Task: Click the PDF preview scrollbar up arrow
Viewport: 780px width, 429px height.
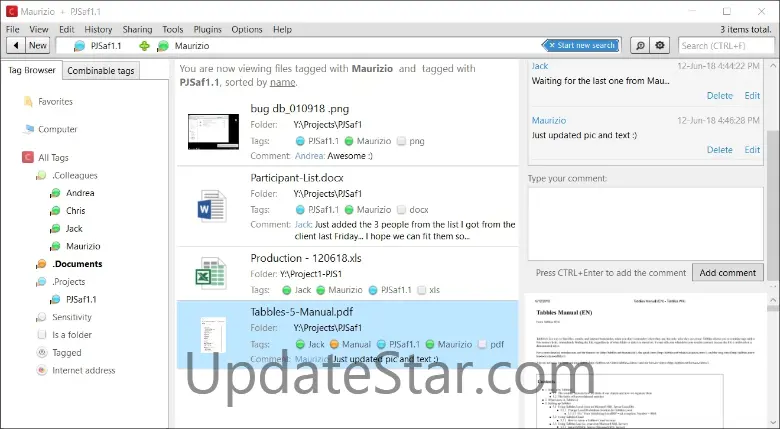Action: pyautogui.click(x=773, y=300)
